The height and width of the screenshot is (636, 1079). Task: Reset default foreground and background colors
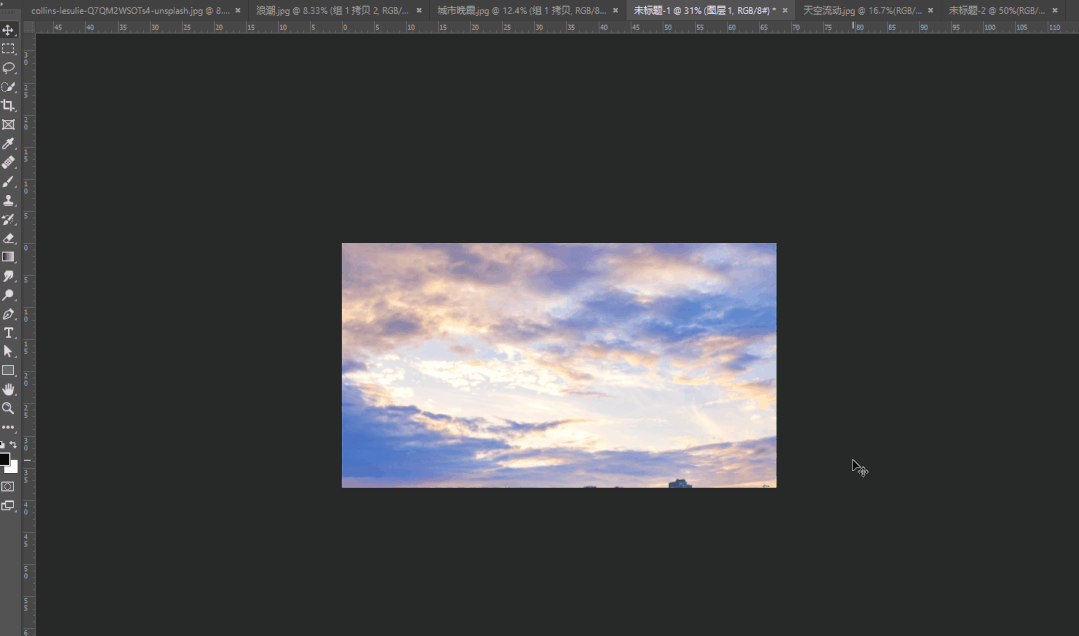click(2, 445)
